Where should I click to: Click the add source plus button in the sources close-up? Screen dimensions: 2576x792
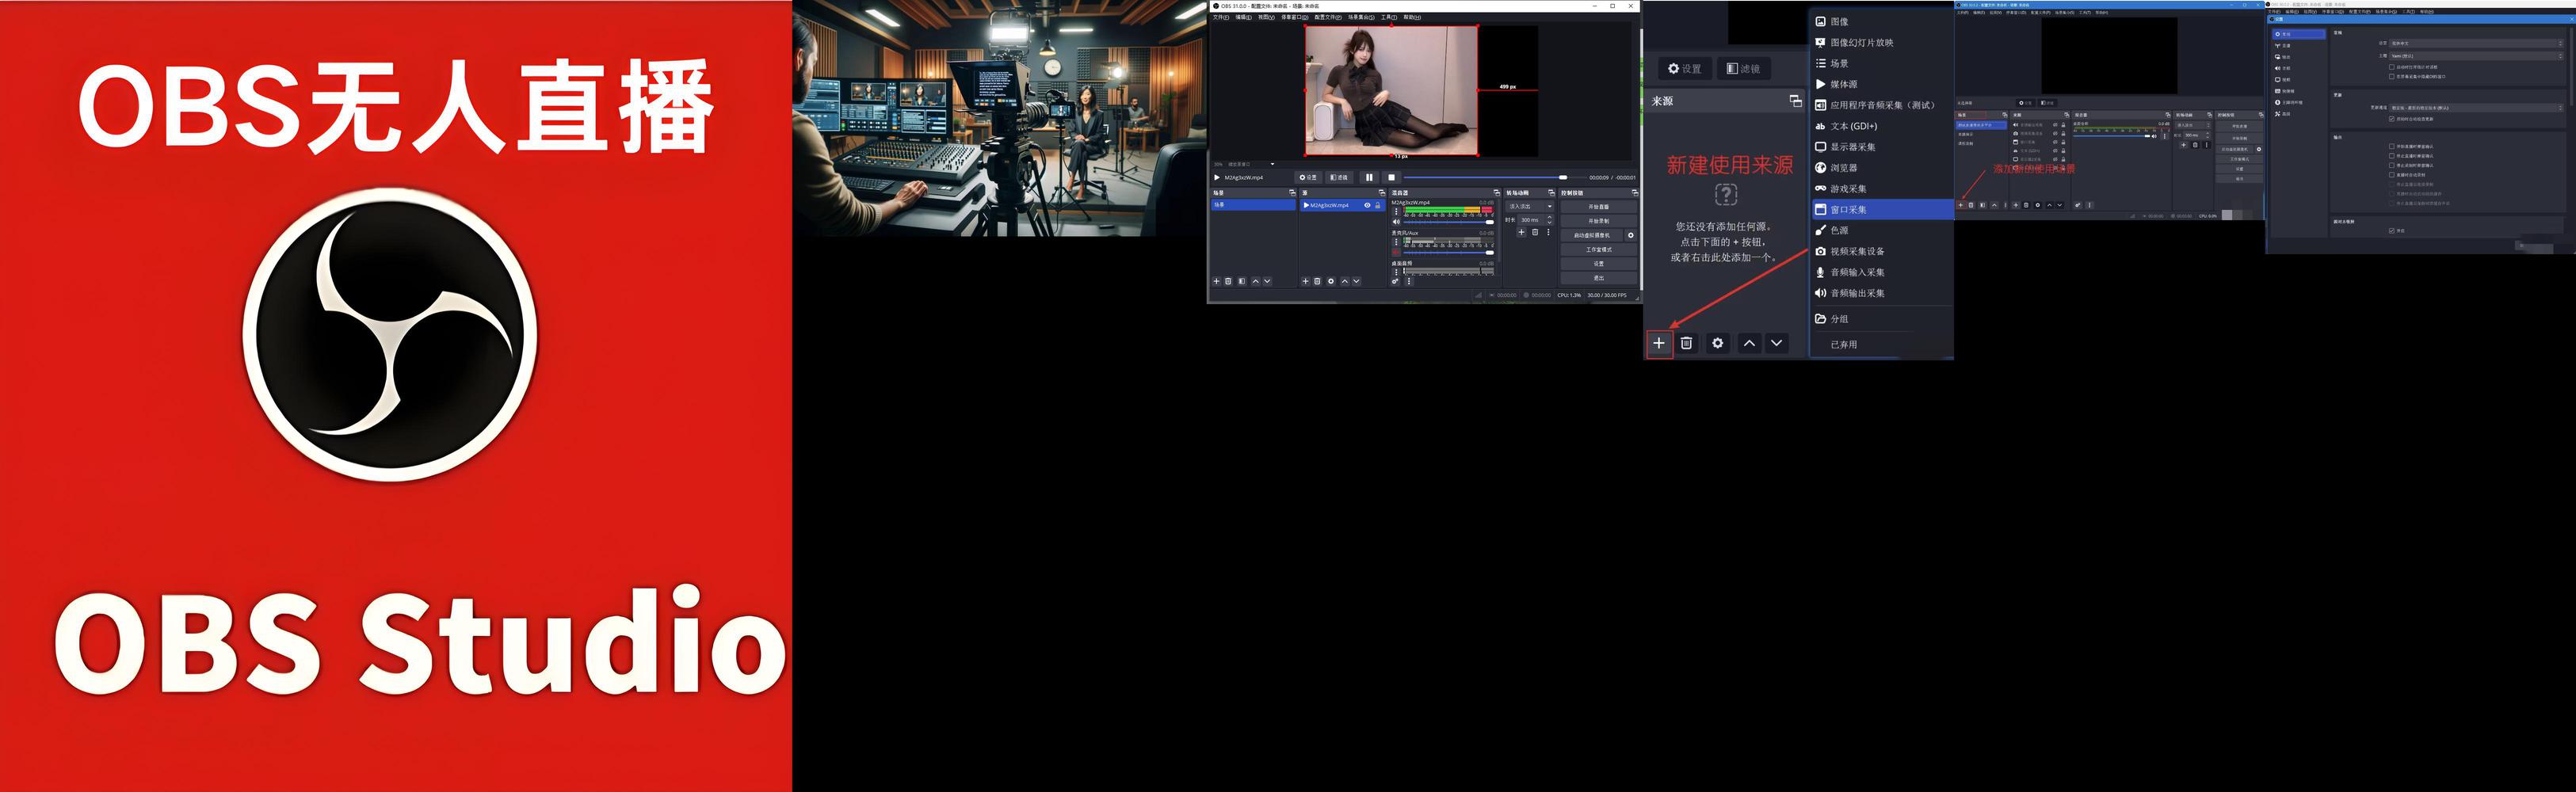[x=1658, y=343]
